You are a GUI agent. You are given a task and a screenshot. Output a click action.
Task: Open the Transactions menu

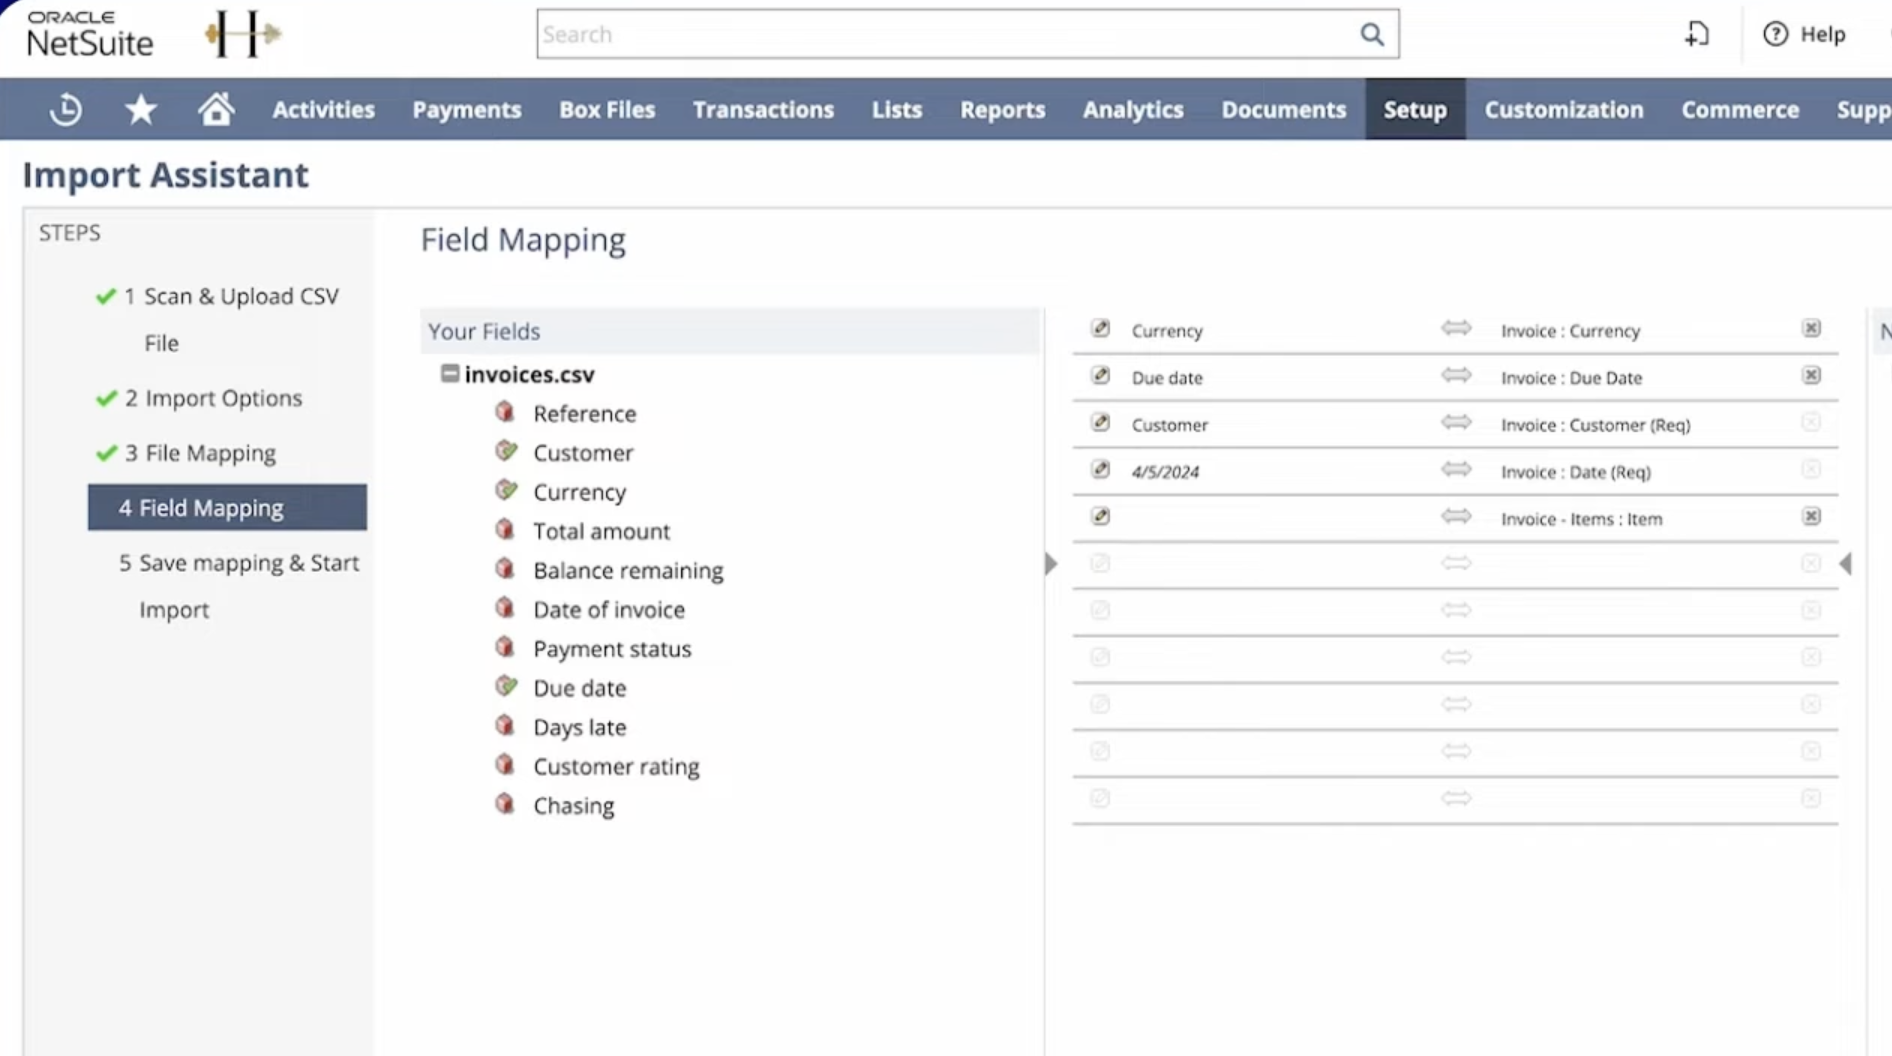pos(763,109)
